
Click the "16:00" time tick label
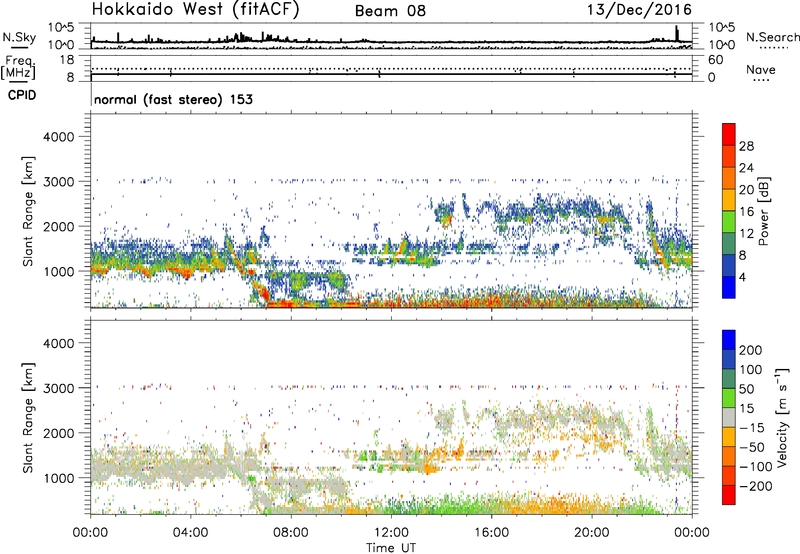pyautogui.click(x=491, y=533)
